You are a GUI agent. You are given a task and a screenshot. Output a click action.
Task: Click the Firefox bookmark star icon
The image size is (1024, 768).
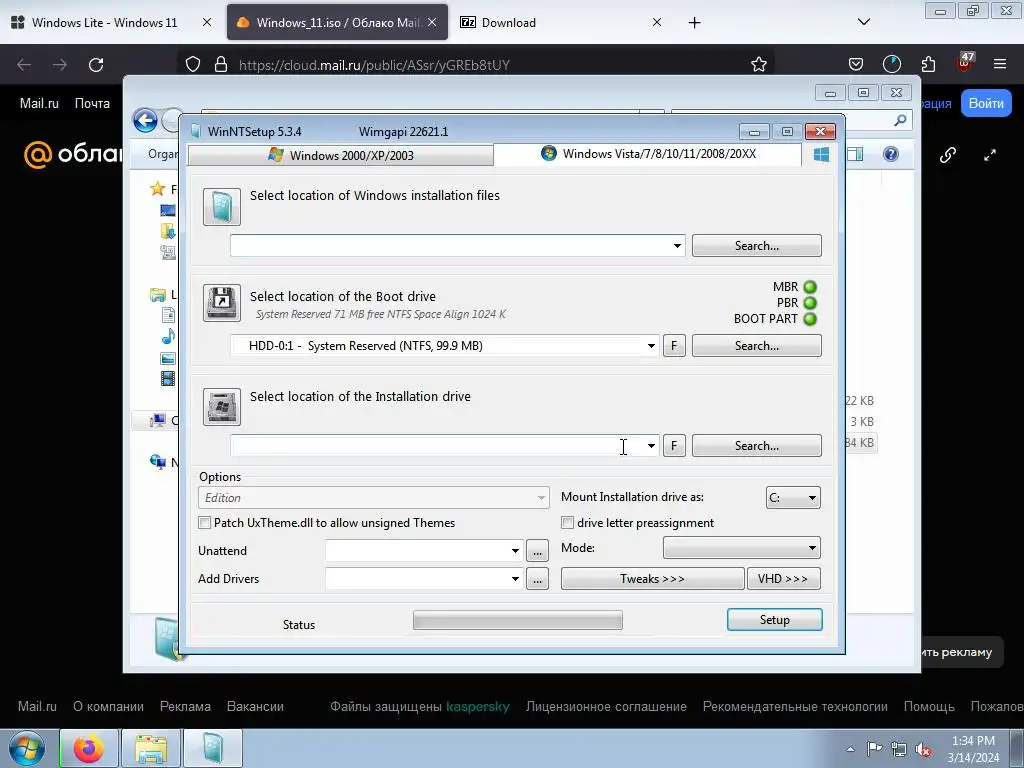(758, 65)
